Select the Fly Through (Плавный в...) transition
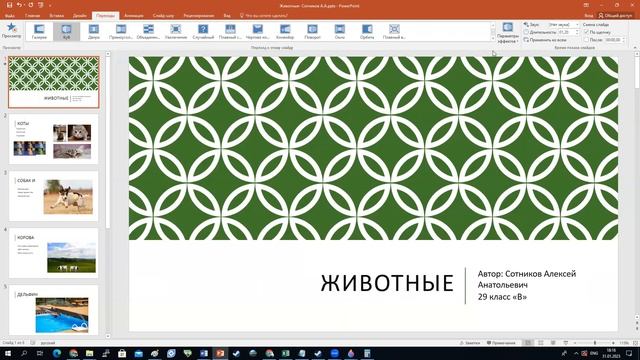Screen dimensions: 640x360 (x=395, y=31)
